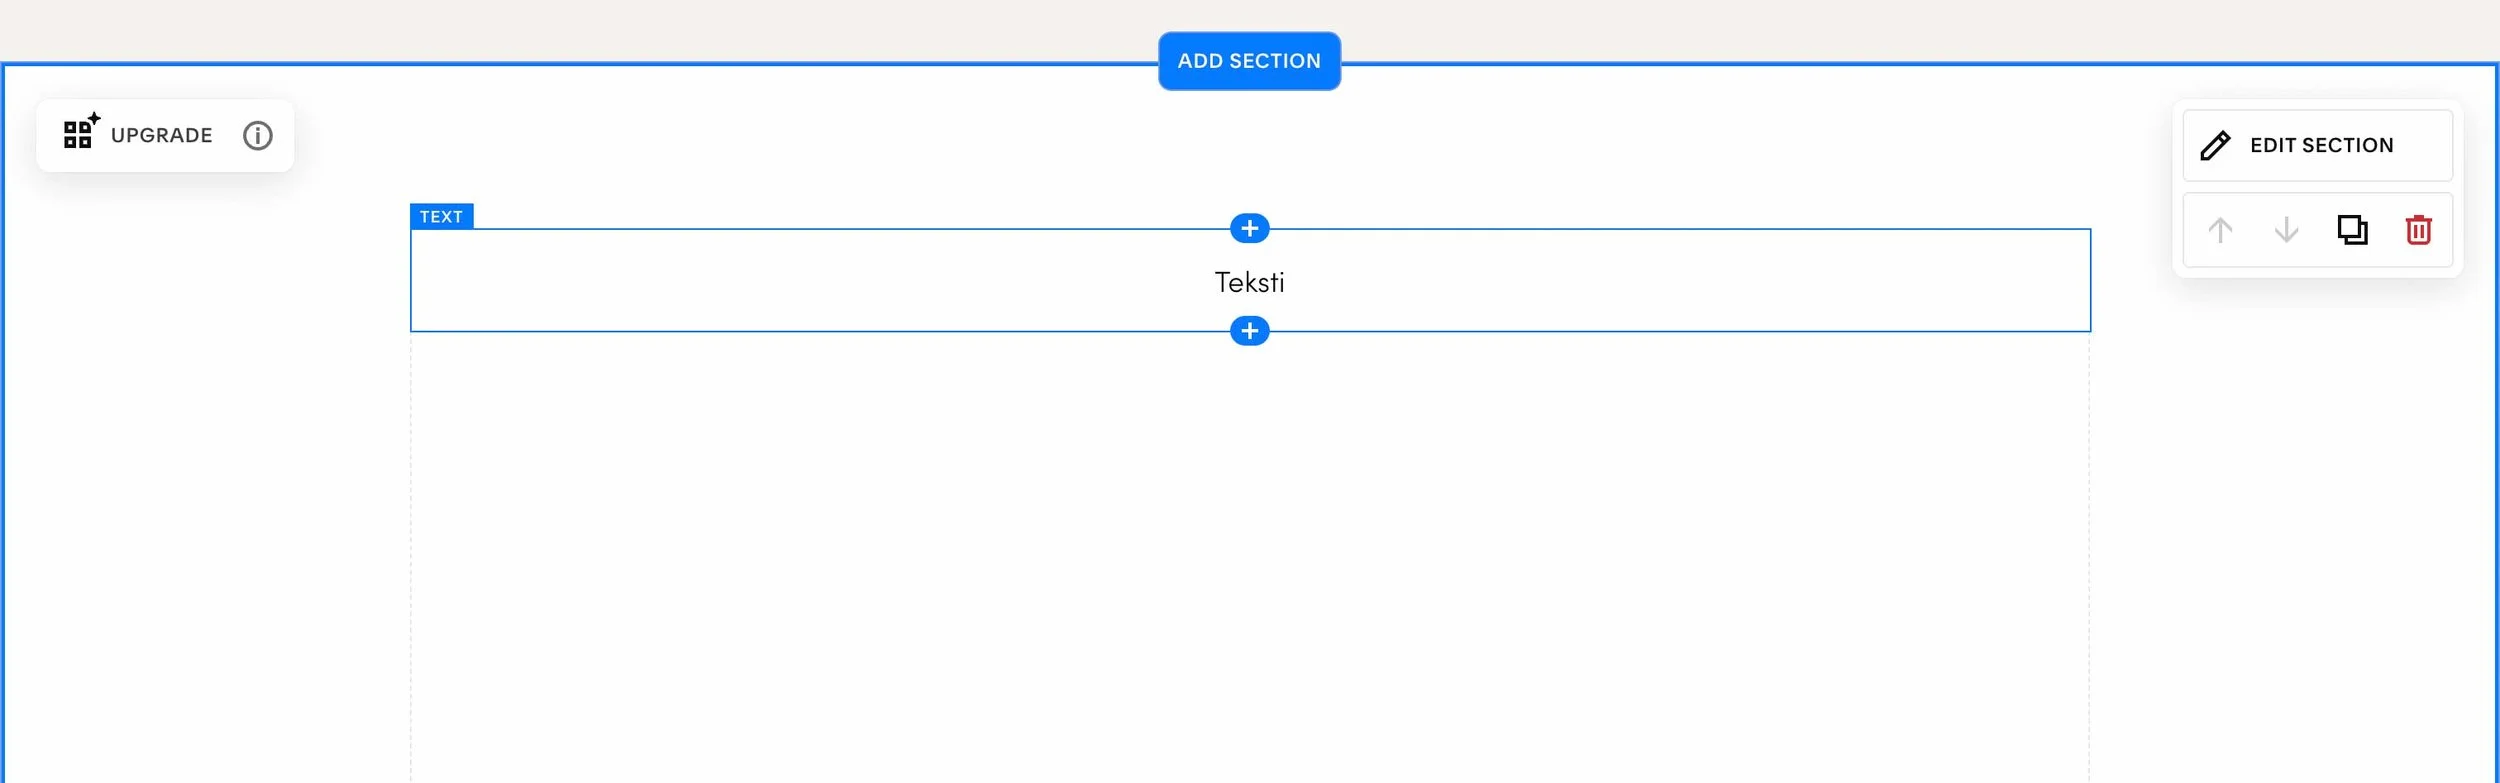Viewport: 2500px width, 783px height.
Task: Click gray page background above the section
Action: pos(600,28)
